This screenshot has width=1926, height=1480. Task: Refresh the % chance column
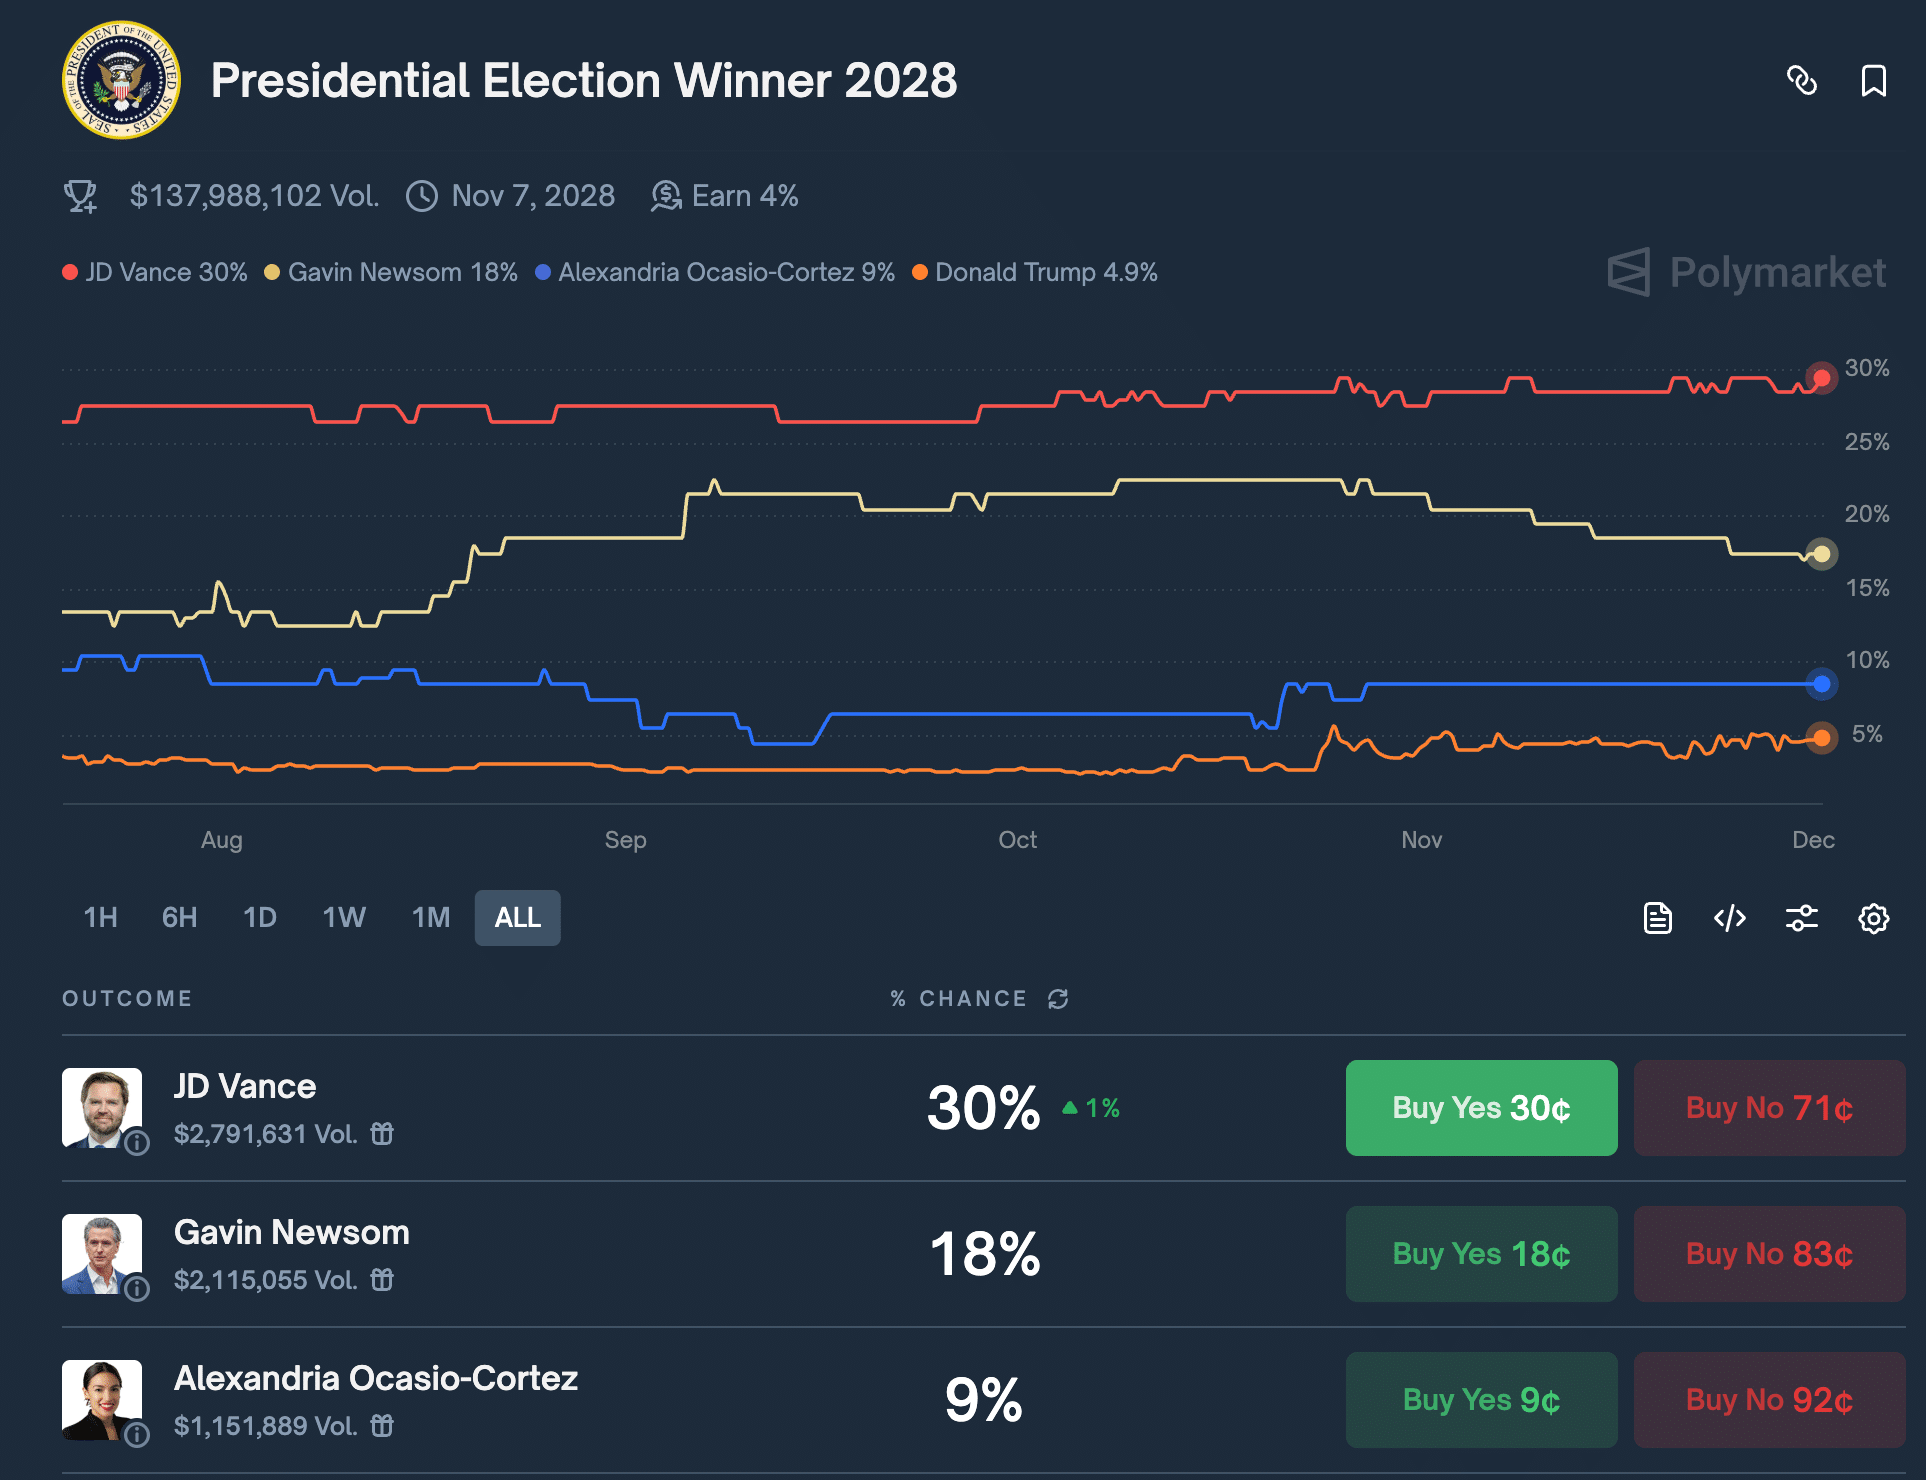(x=1058, y=999)
